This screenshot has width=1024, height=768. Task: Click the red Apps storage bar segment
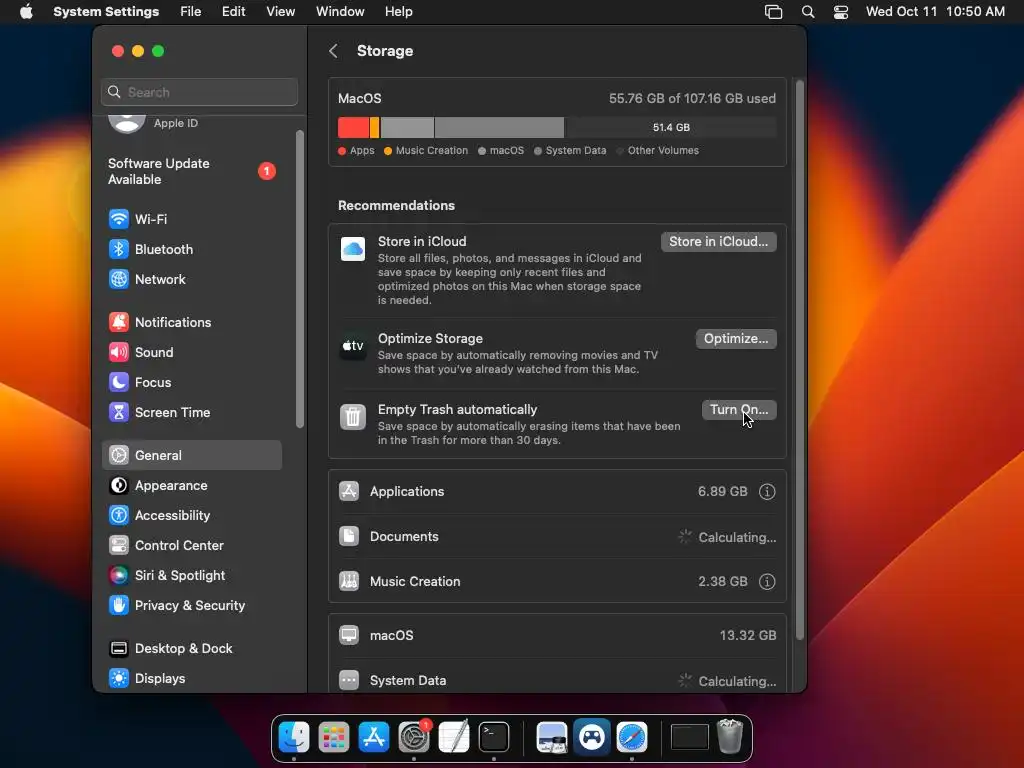coord(353,127)
